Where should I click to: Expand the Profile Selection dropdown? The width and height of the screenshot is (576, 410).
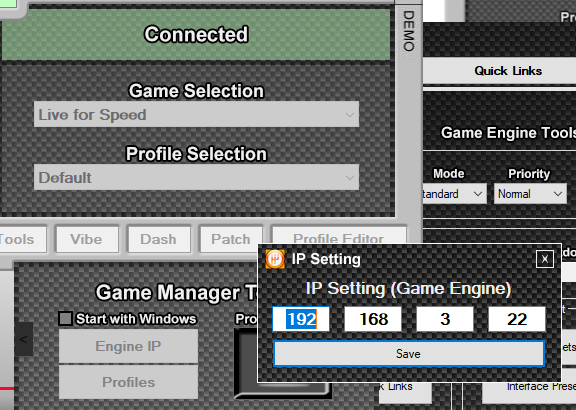pos(196,177)
